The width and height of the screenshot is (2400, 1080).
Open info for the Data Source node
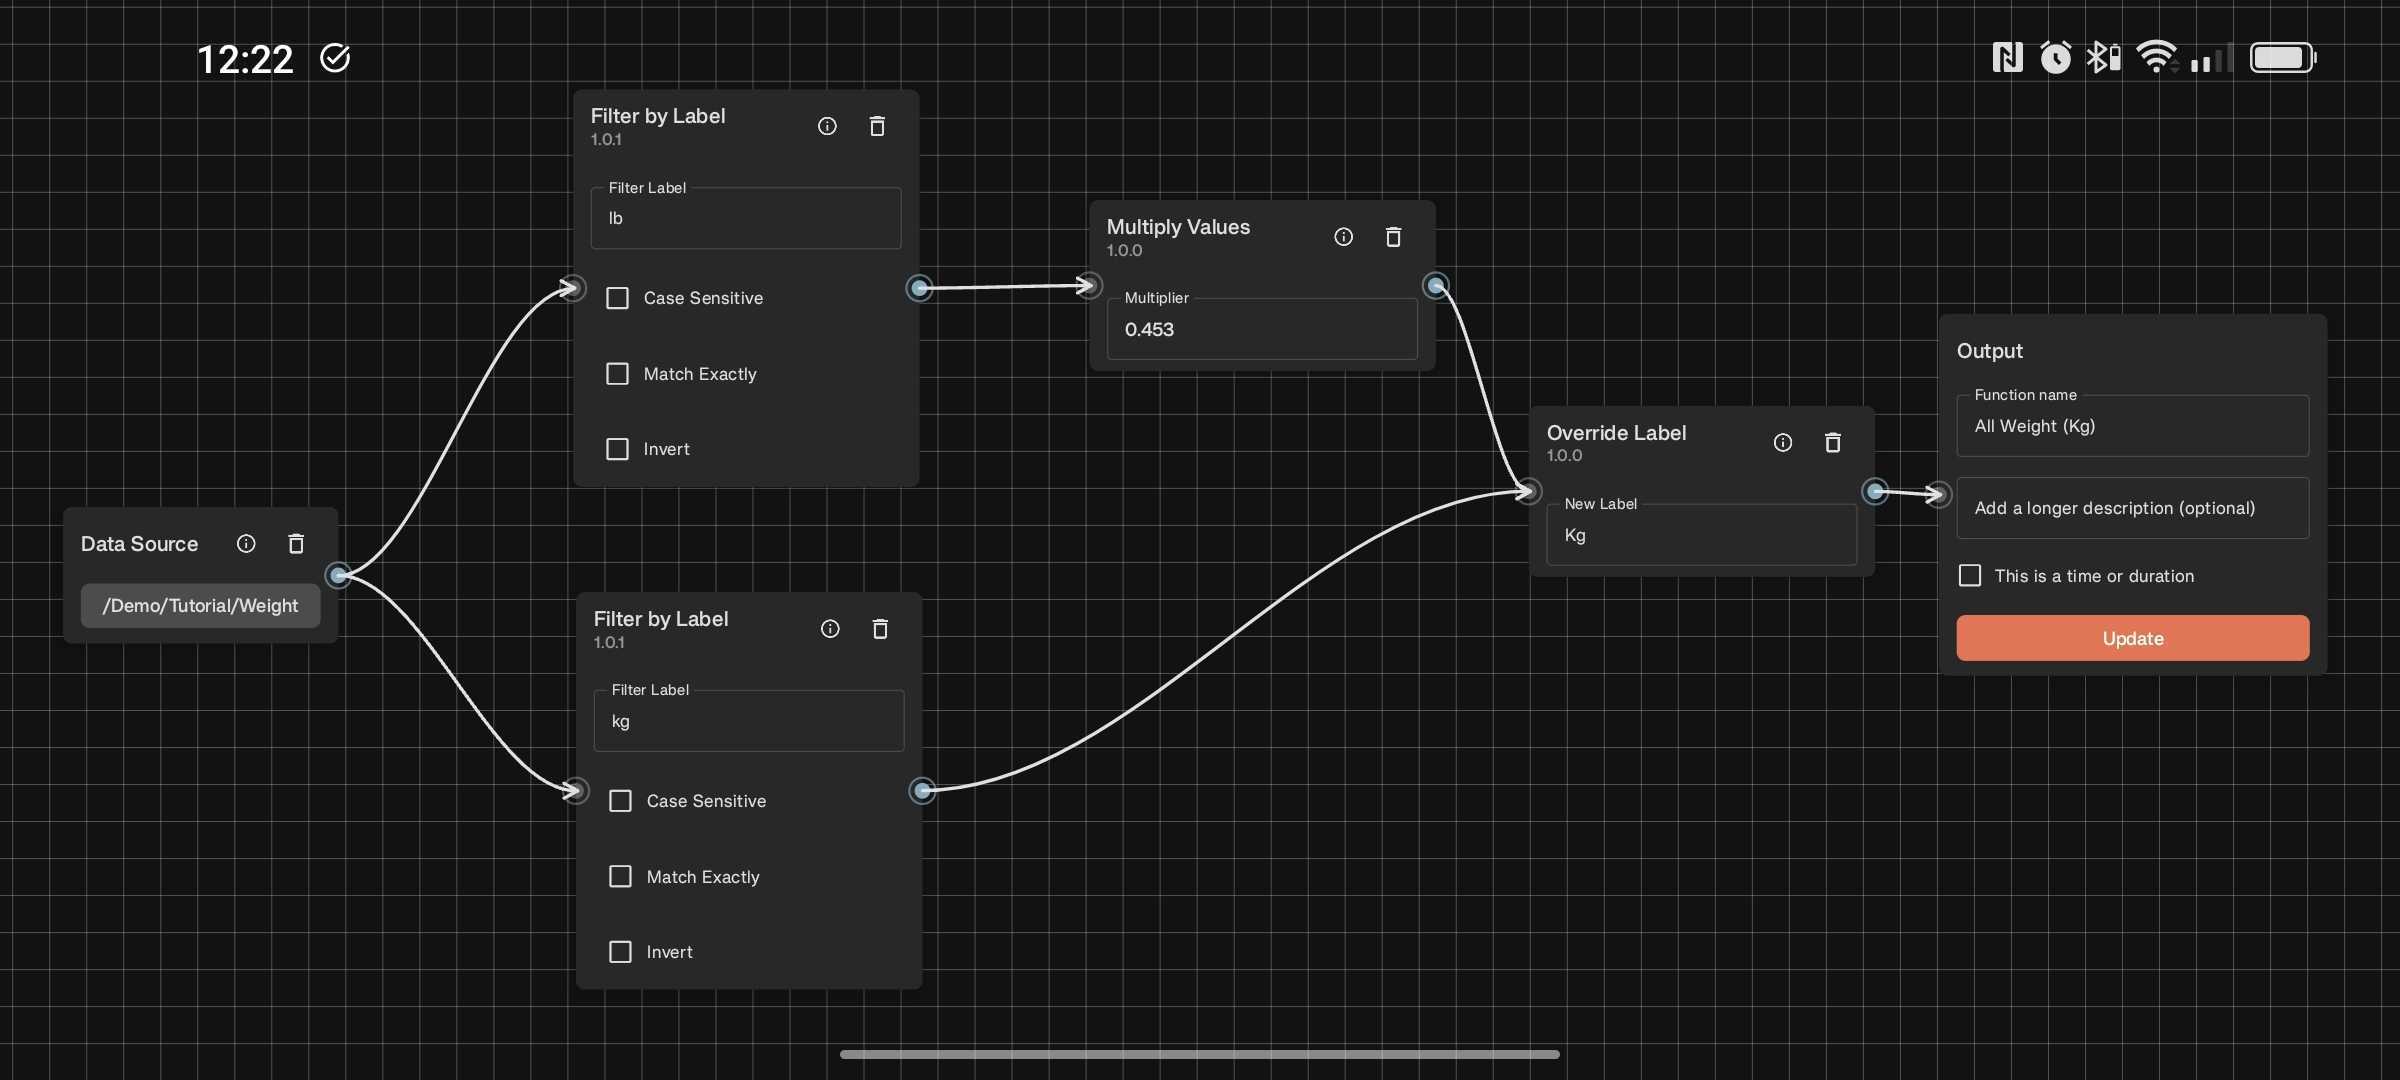coord(246,543)
